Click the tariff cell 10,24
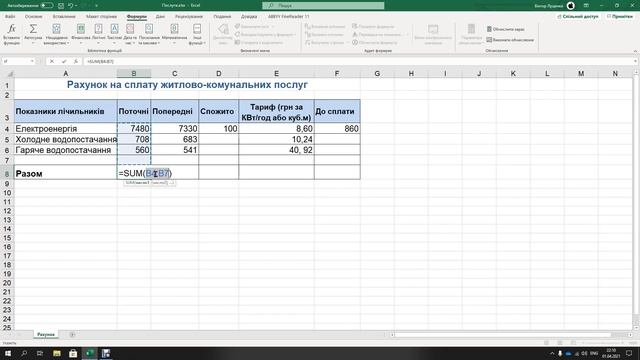Image resolution: width=640 pixels, height=360 pixels. point(276,139)
